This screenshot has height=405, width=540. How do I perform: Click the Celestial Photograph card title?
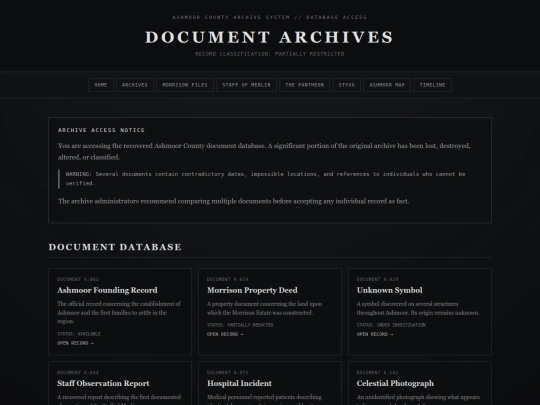395,383
